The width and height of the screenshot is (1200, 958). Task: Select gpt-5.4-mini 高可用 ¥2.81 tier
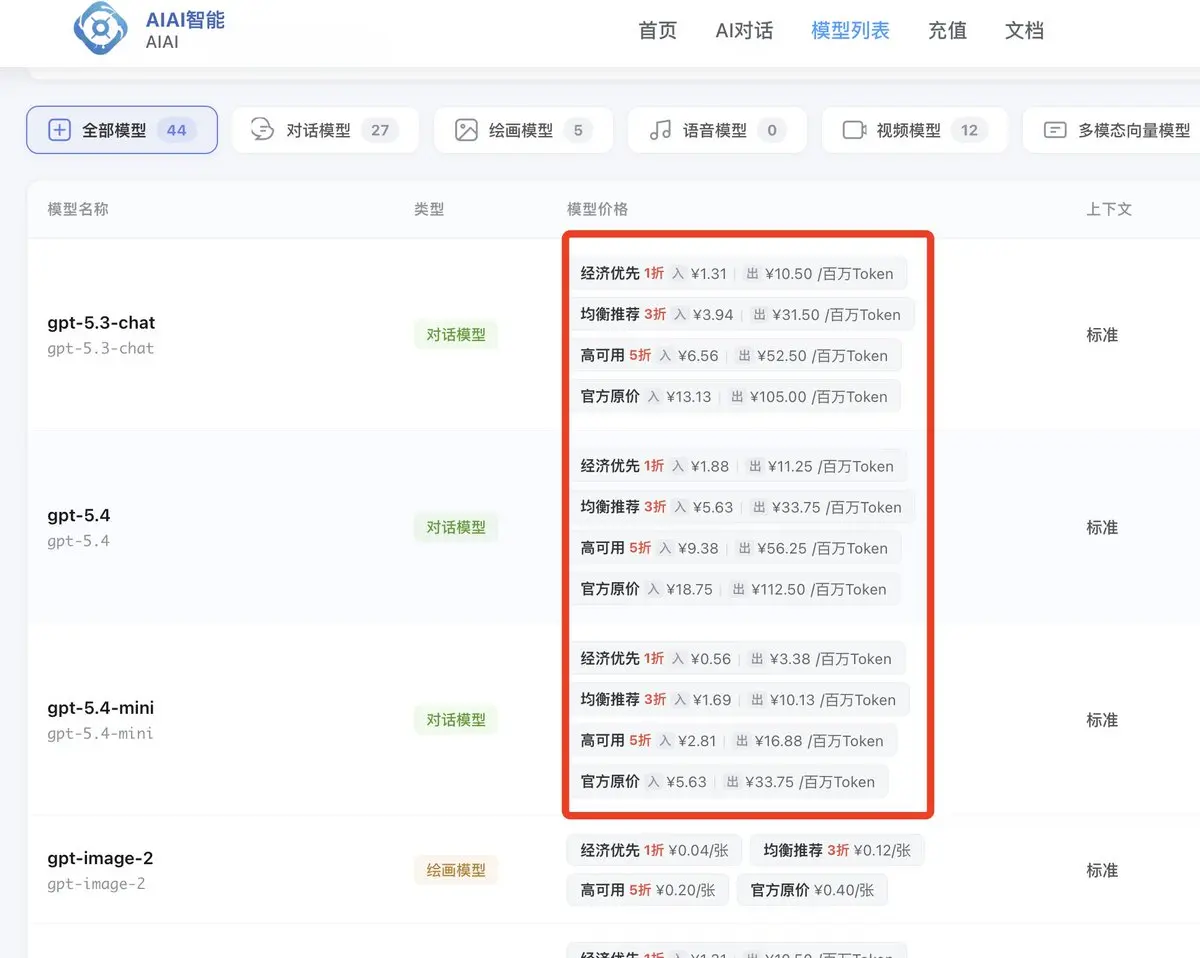click(732, 741)
